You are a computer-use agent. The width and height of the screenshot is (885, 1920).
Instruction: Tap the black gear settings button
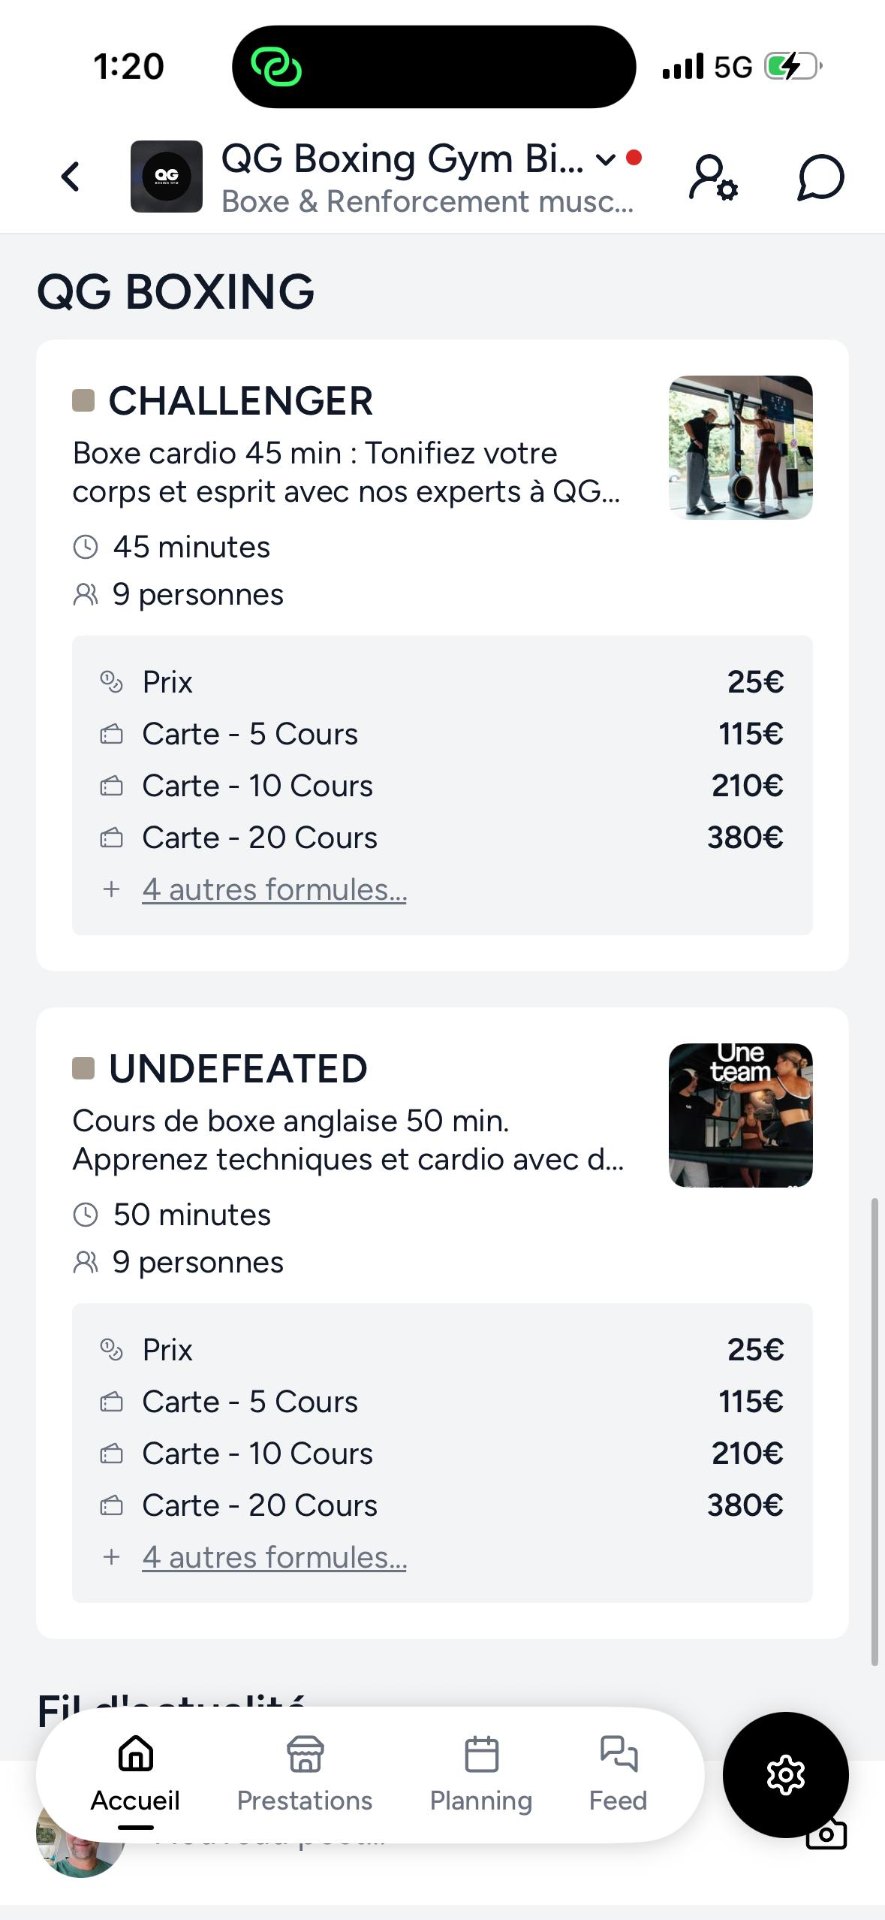pyautogui.click(x=785, y=1774)
